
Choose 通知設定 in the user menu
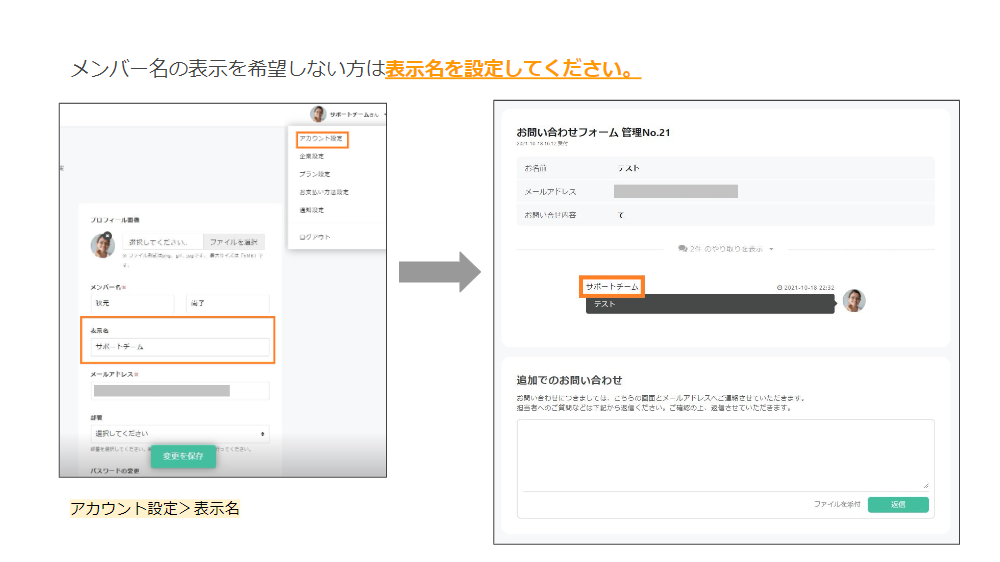pyautogui.click(x=312, y=210)
